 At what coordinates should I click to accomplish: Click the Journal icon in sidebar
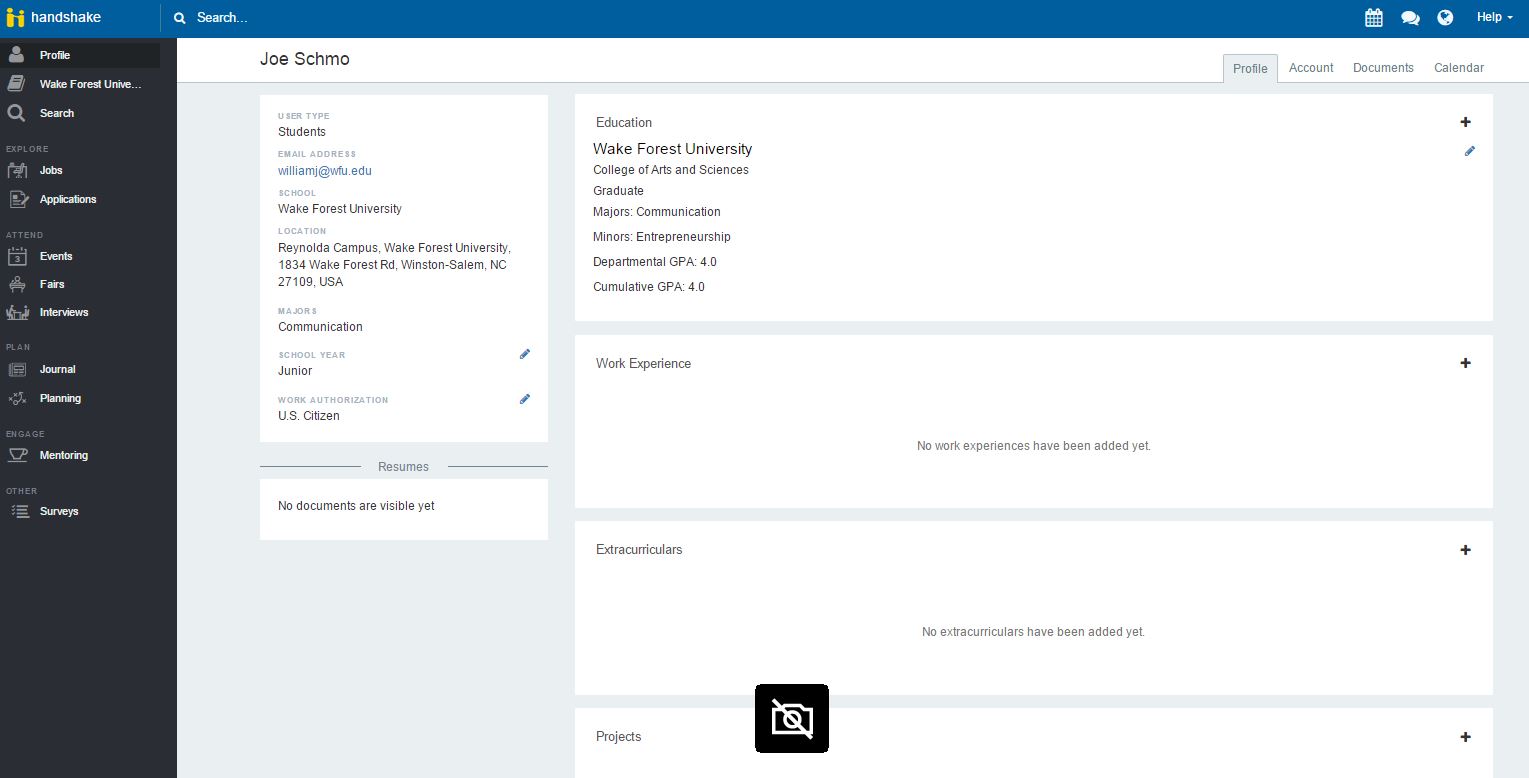pos(18,369)
